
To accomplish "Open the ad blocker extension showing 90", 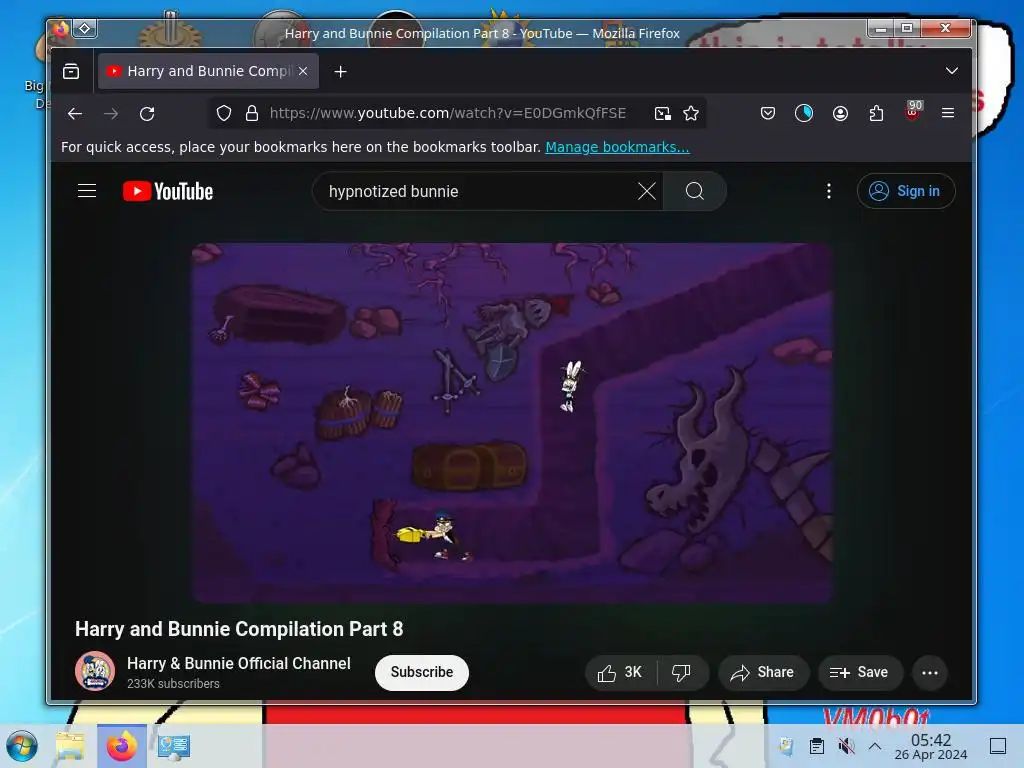I will tap(913, 112).
